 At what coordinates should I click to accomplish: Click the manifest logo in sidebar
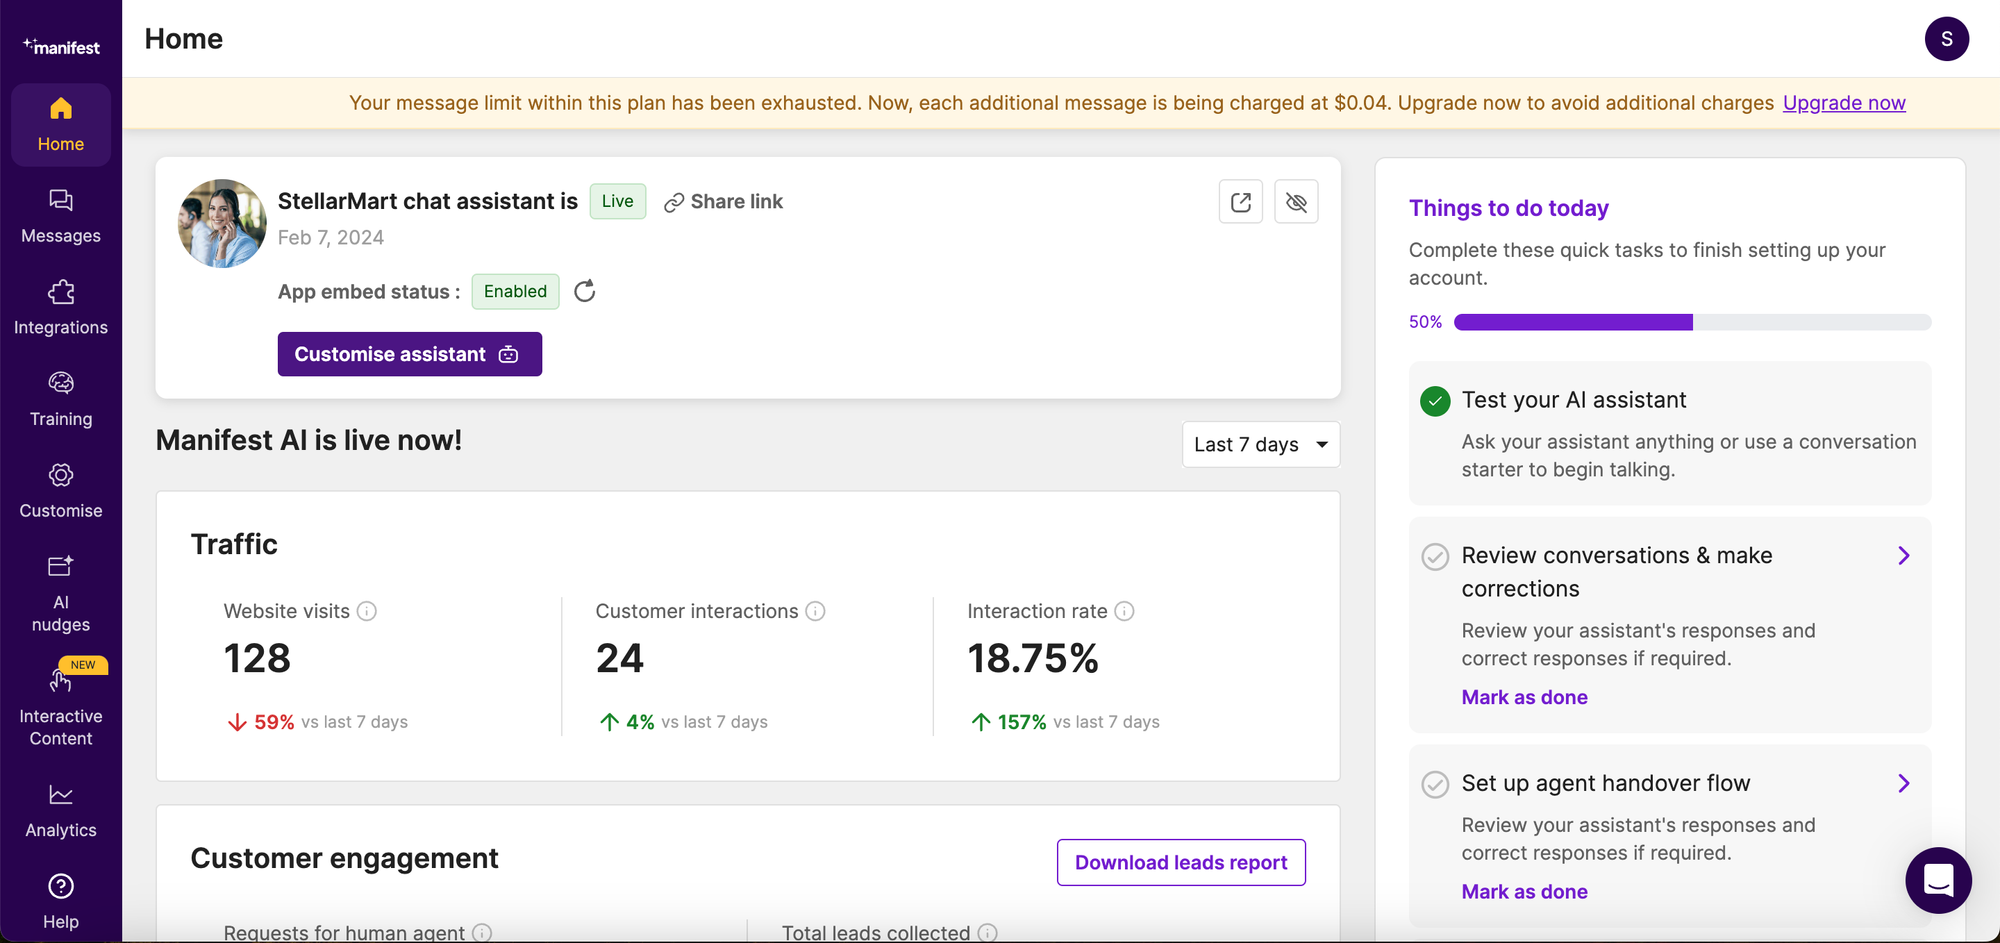pos(61,47)
